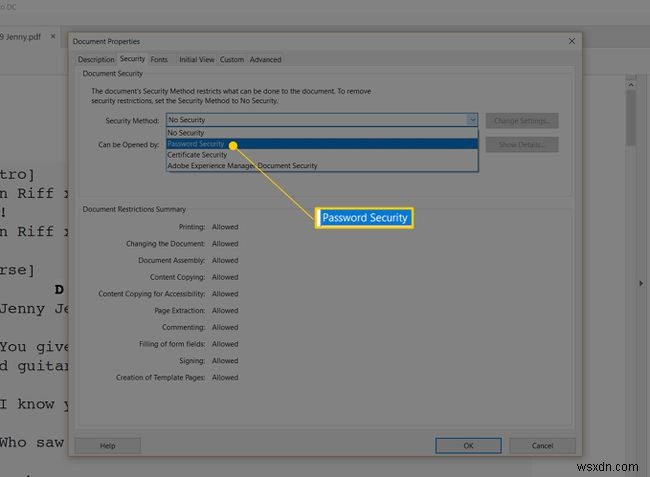Choose No Security from the dropdown list
This screenshot has width=650, height=477.
point(322,133)
